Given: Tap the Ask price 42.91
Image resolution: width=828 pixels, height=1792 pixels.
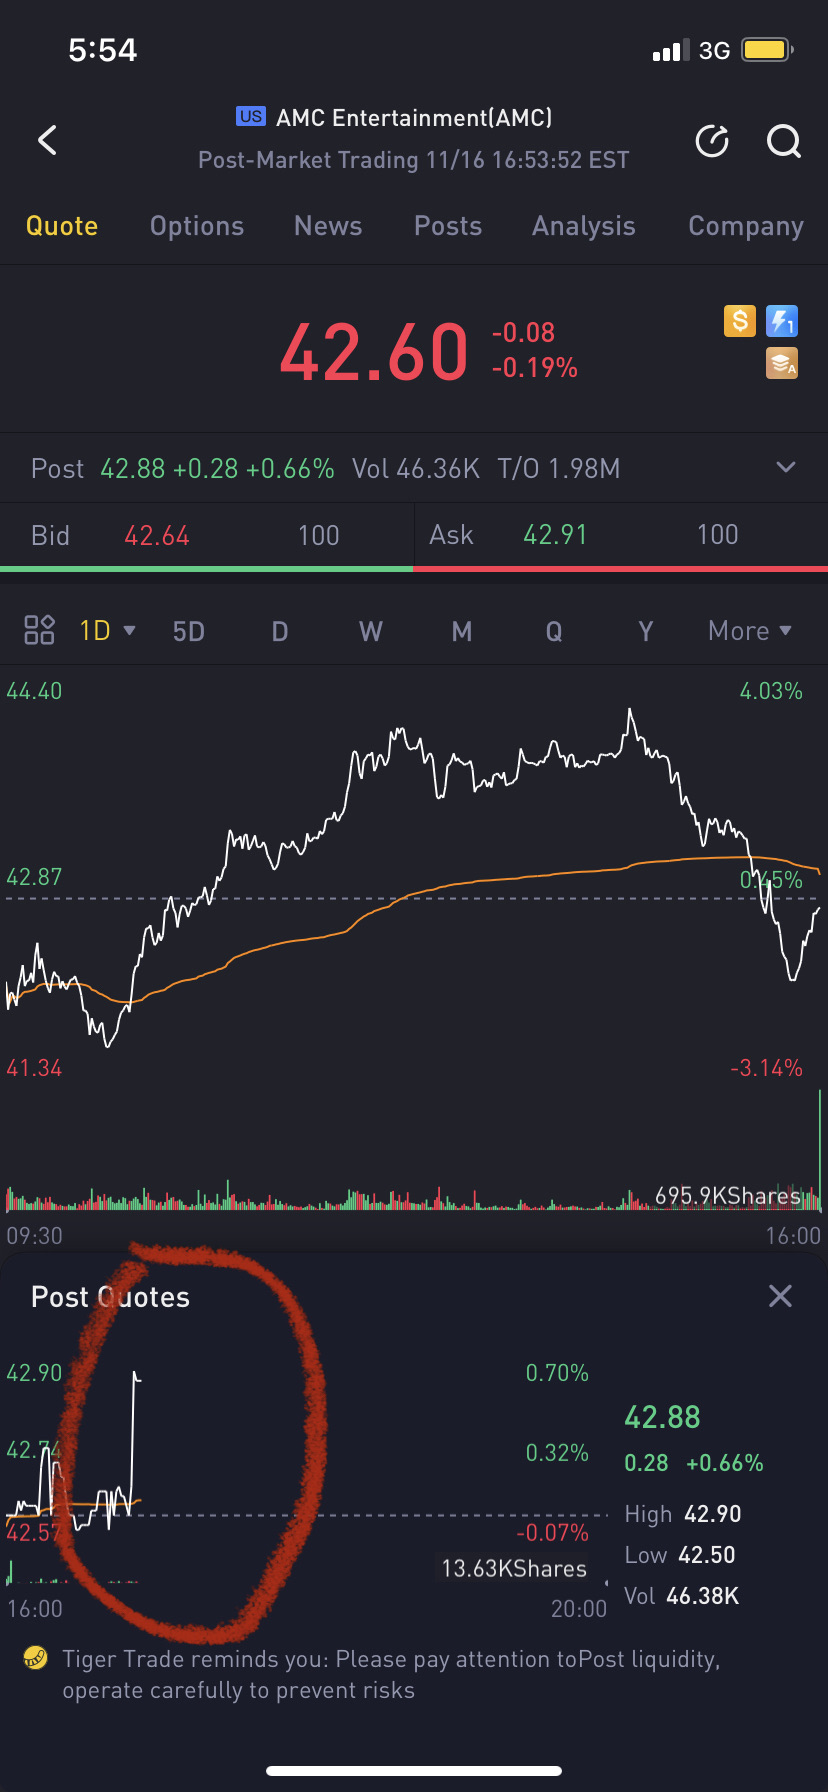Looking at the screenshot, I should [555, 535].
